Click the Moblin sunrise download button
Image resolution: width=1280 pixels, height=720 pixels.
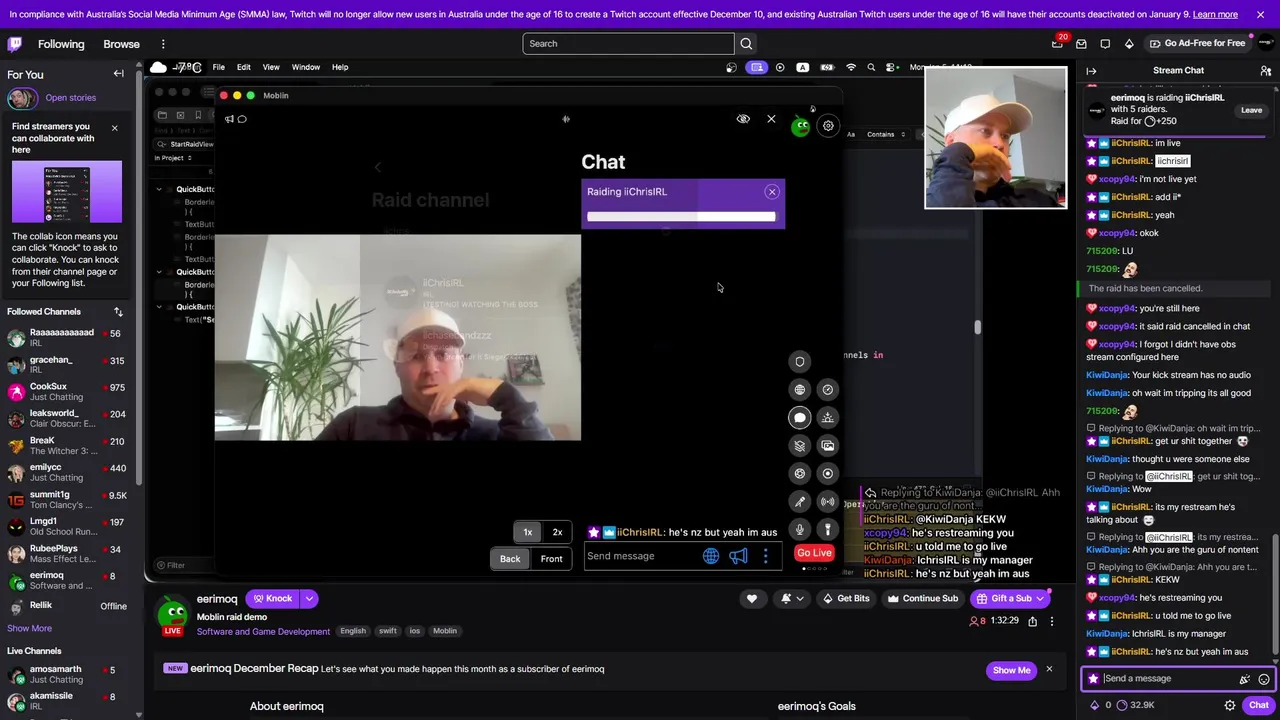tap(827, 418)
